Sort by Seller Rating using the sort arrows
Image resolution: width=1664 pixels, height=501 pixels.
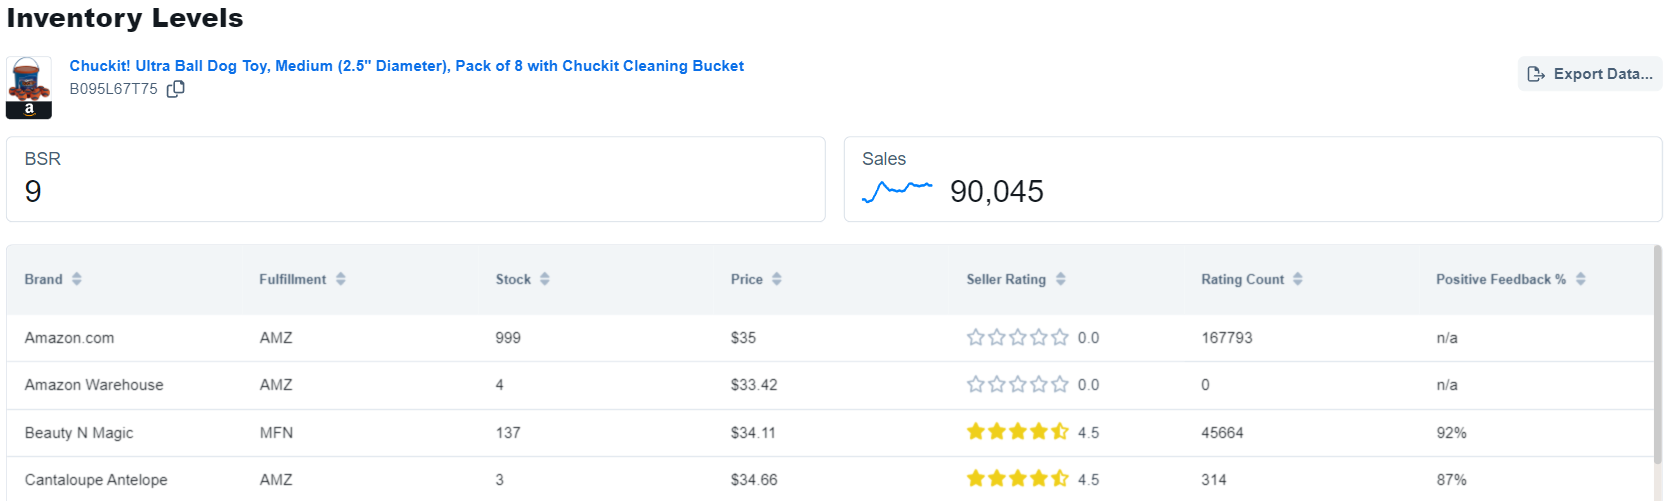tap(1061, 279)
